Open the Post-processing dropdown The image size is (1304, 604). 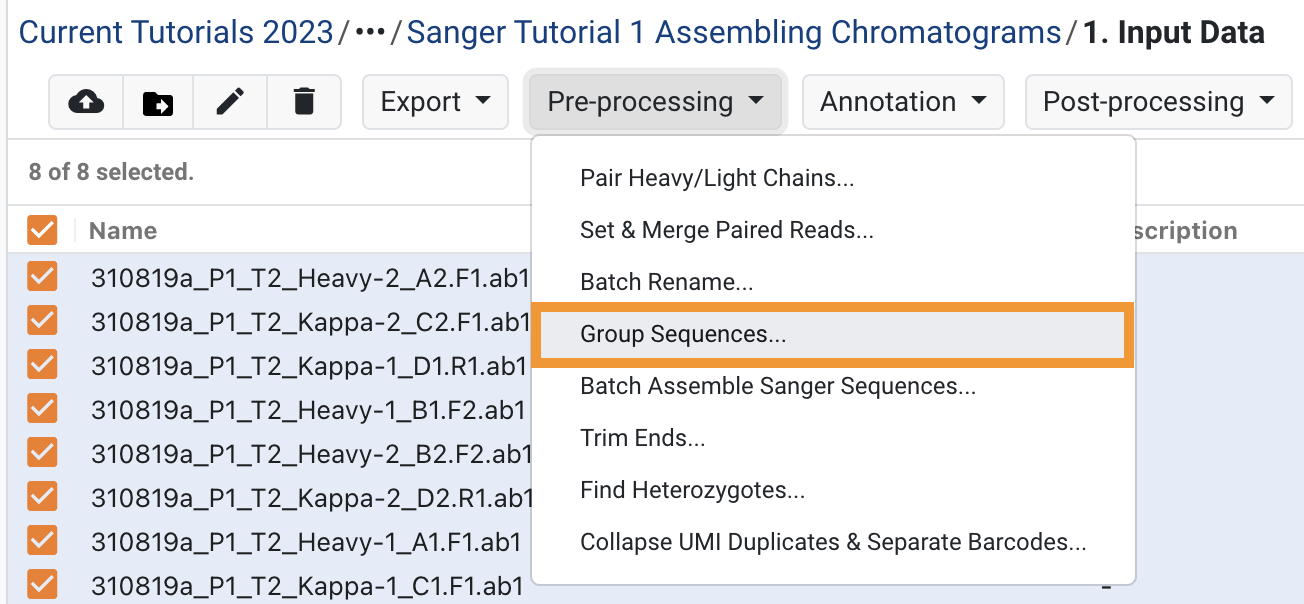point(1159,102)
